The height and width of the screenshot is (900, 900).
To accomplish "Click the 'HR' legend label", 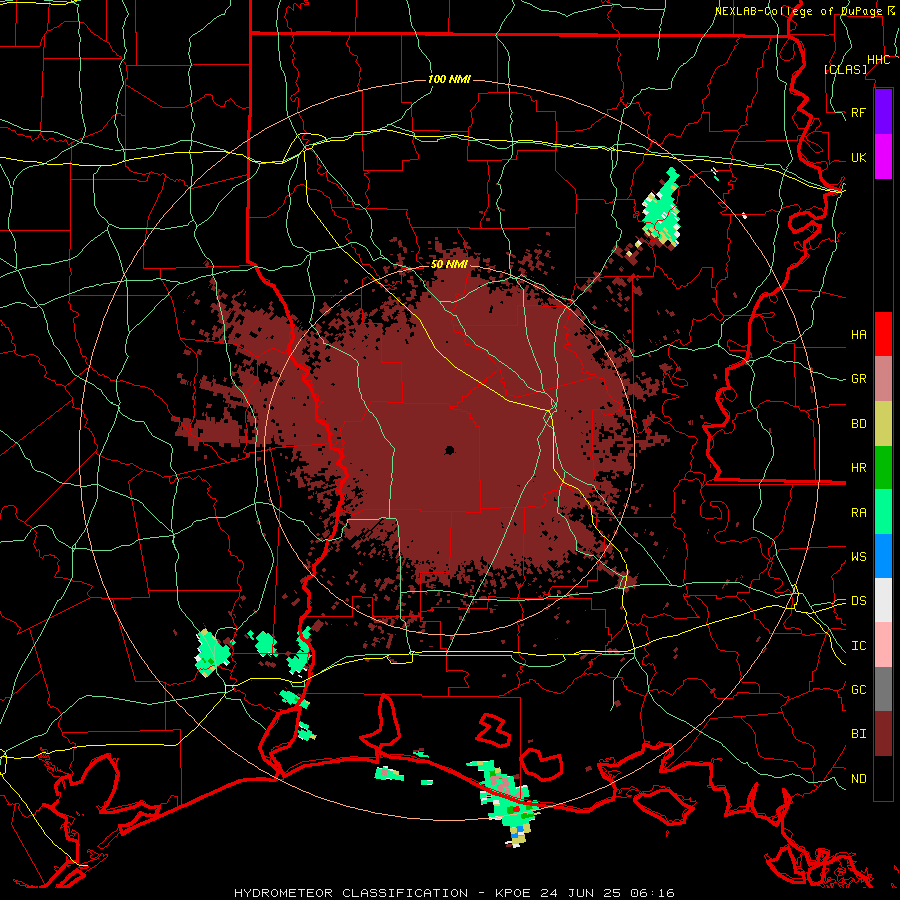I will (x=859, y=468).
